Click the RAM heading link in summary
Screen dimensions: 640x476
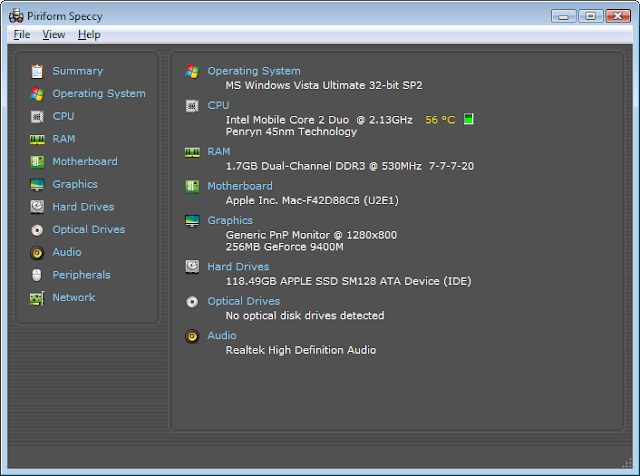coord(219,152)
